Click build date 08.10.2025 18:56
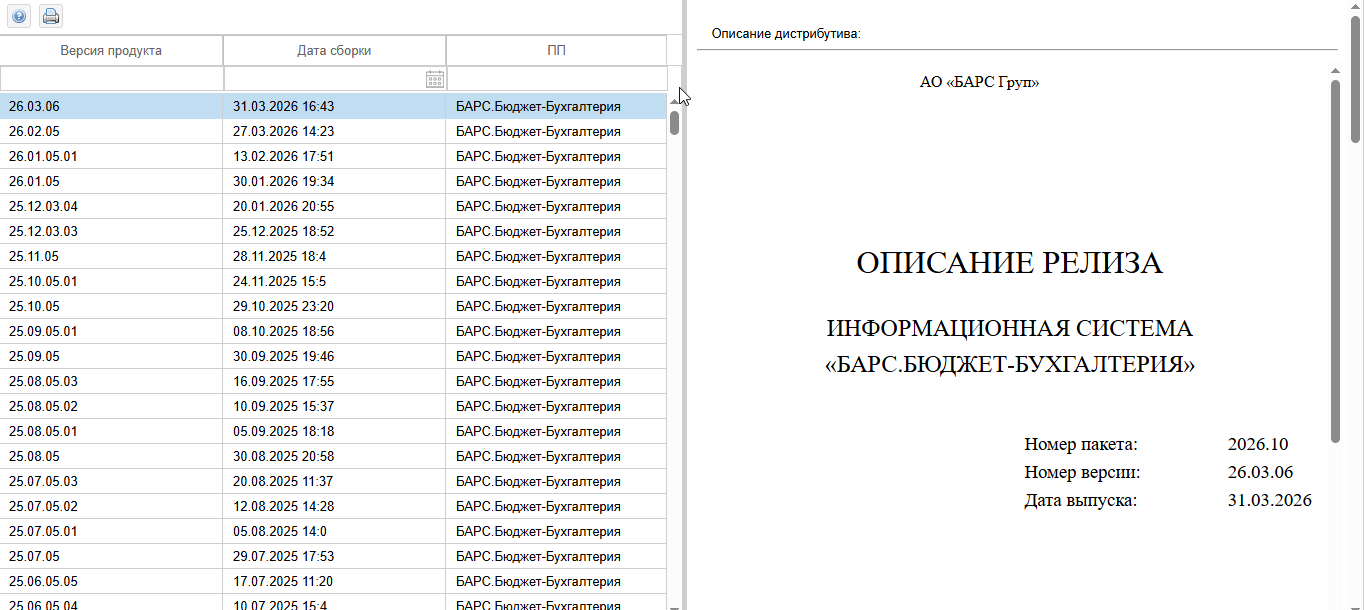1364x610 pixels. [x=283, y=331]
